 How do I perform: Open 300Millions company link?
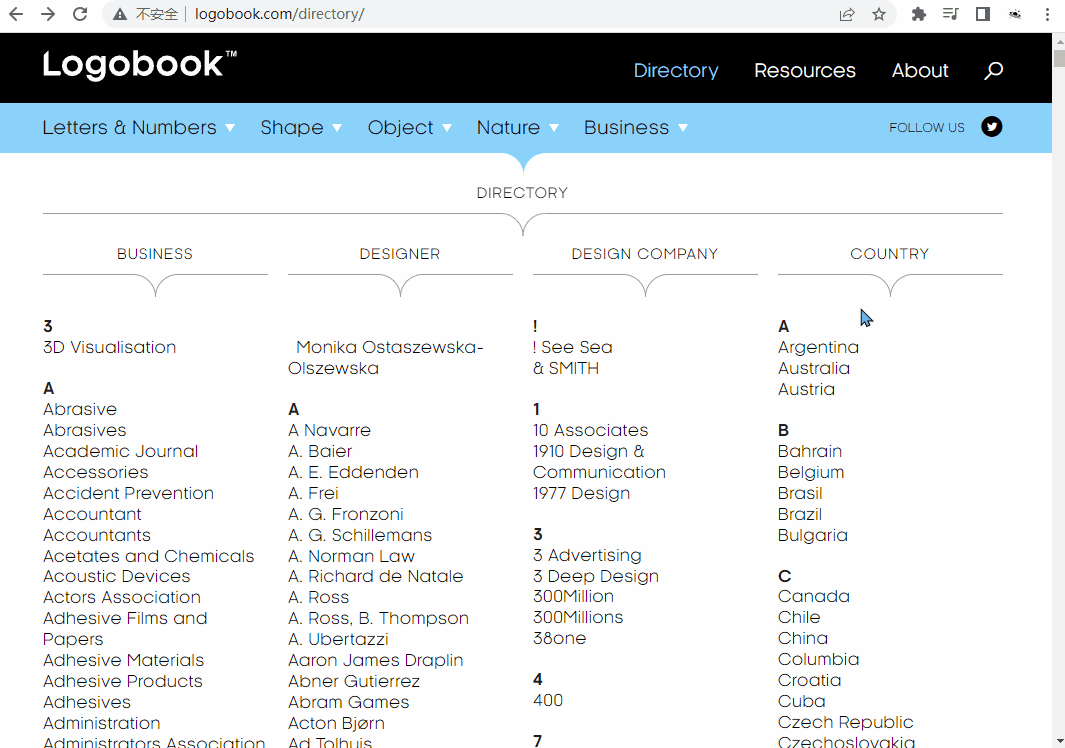tap(578, 618)
